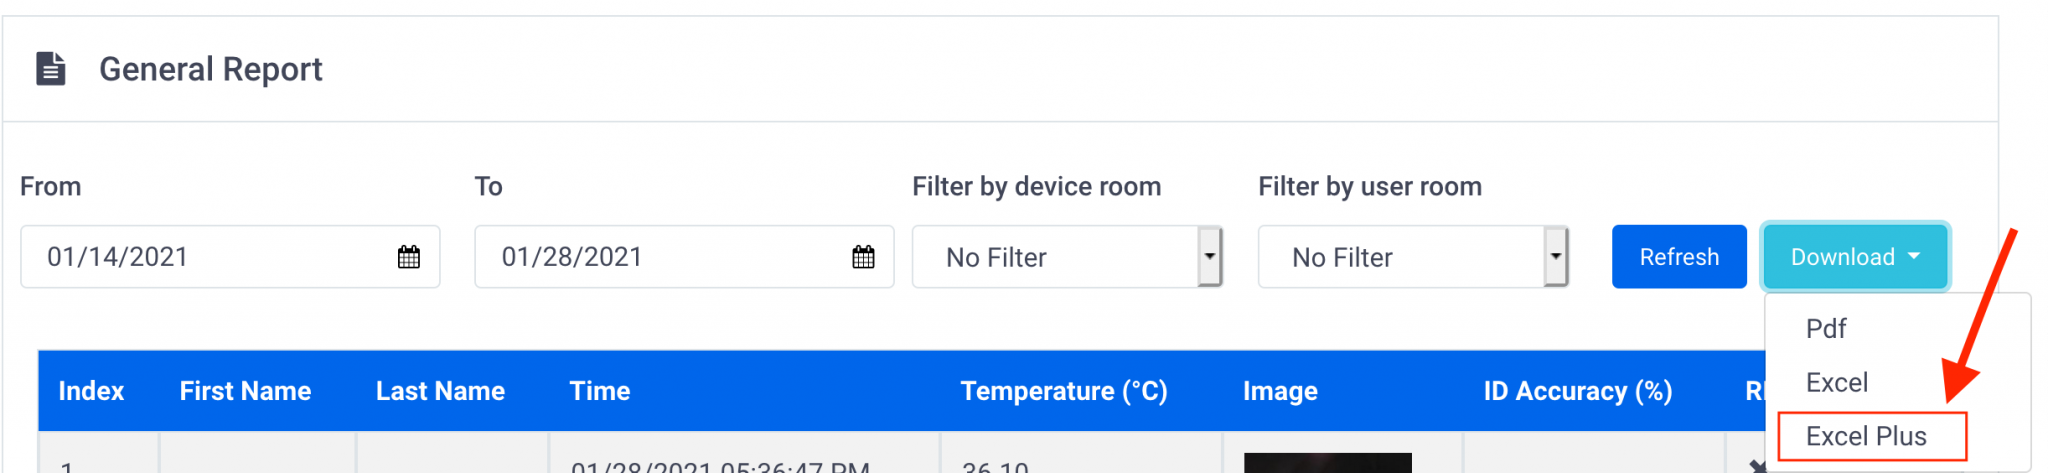Choose Excel Plus download option
The height and width of the screenshot is (473, 2048).
pyautogui.click(x=1866, y=437)
